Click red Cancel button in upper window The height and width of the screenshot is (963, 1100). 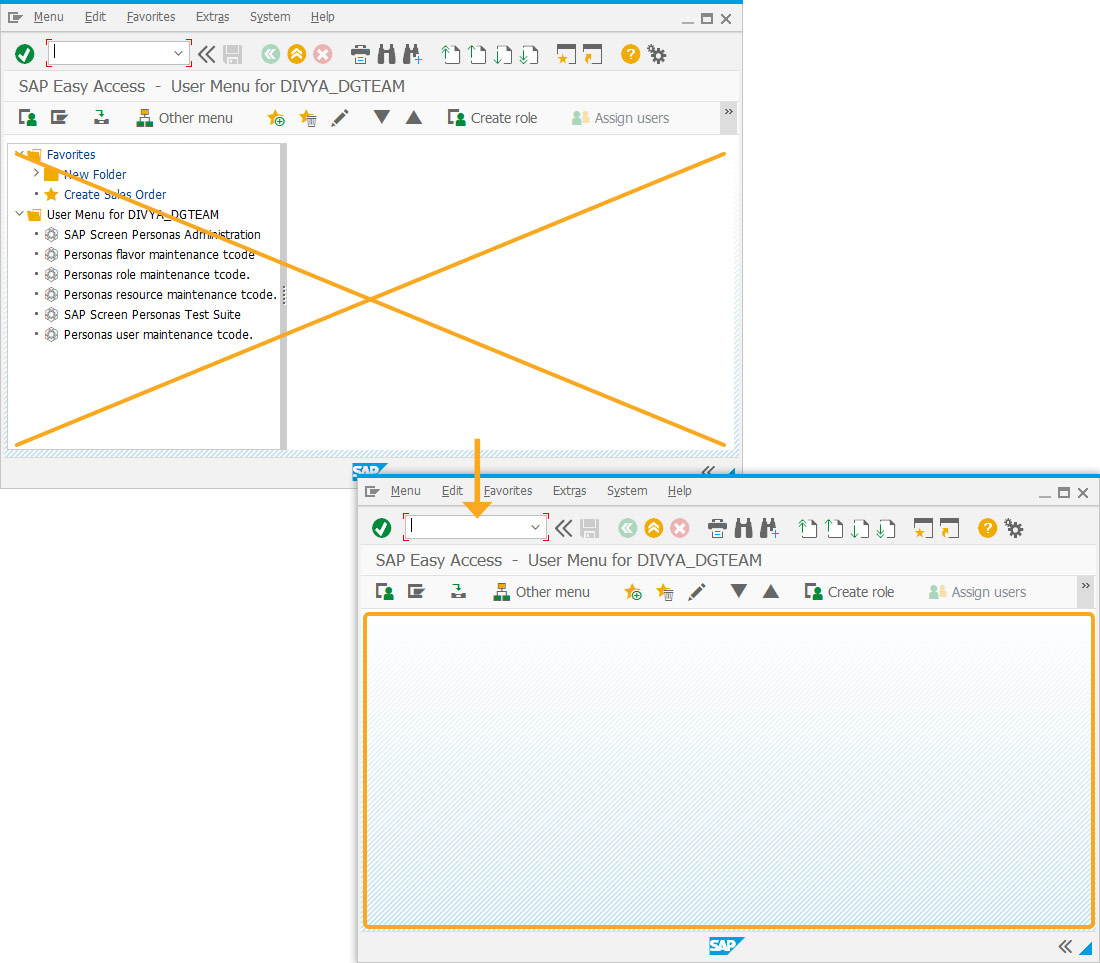pos(323,54)
